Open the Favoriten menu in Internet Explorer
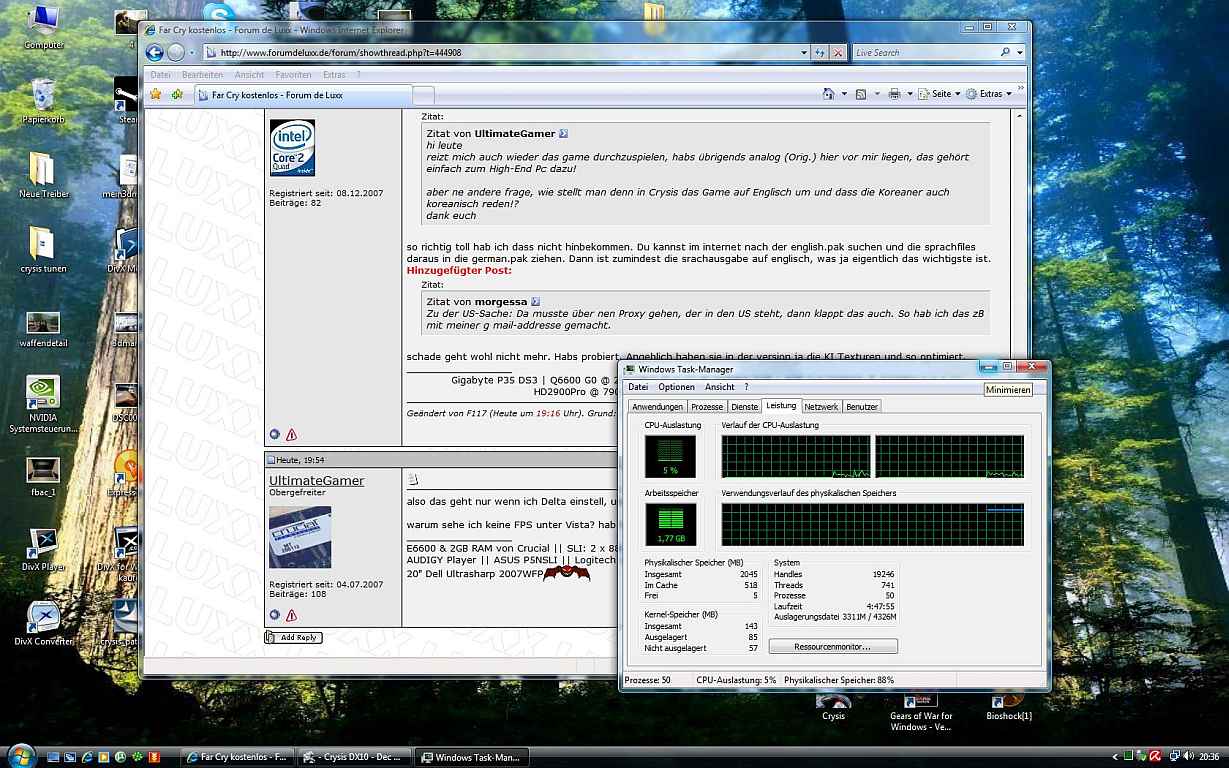The height and width of the screenshot is (768, 1229). click(293, 75)
